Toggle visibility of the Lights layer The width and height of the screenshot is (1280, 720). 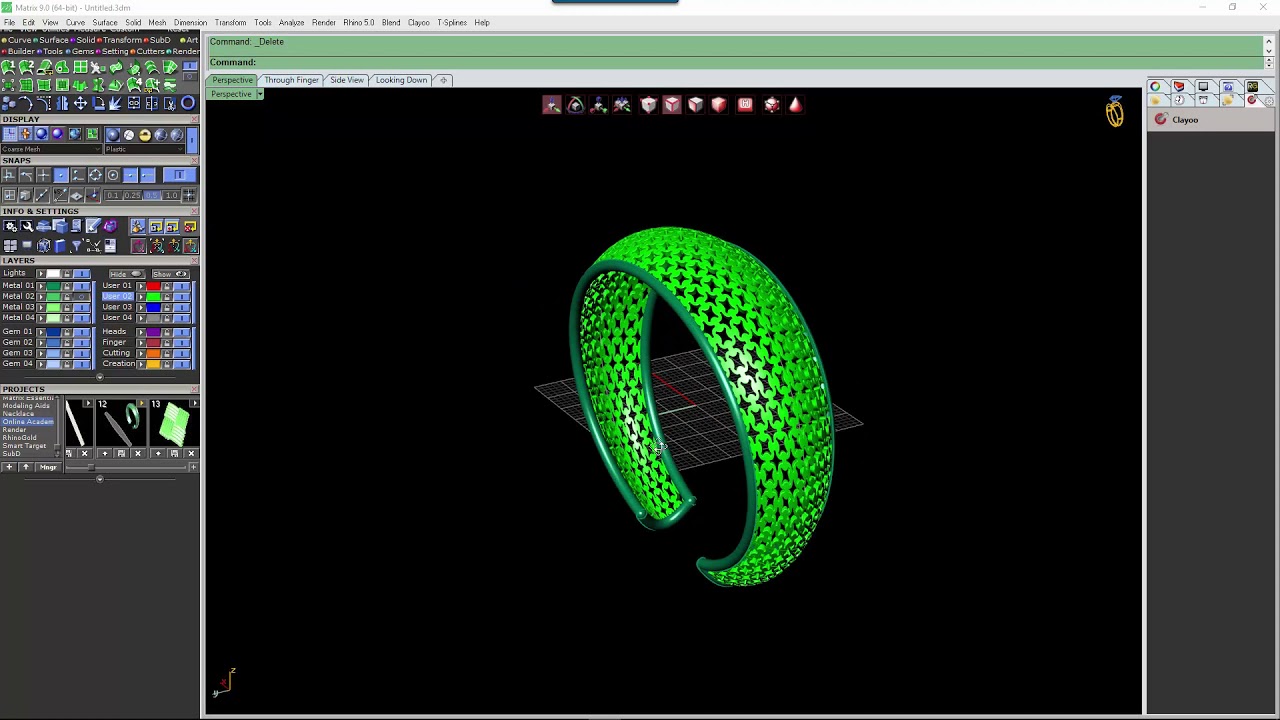(x=82, y=274)
